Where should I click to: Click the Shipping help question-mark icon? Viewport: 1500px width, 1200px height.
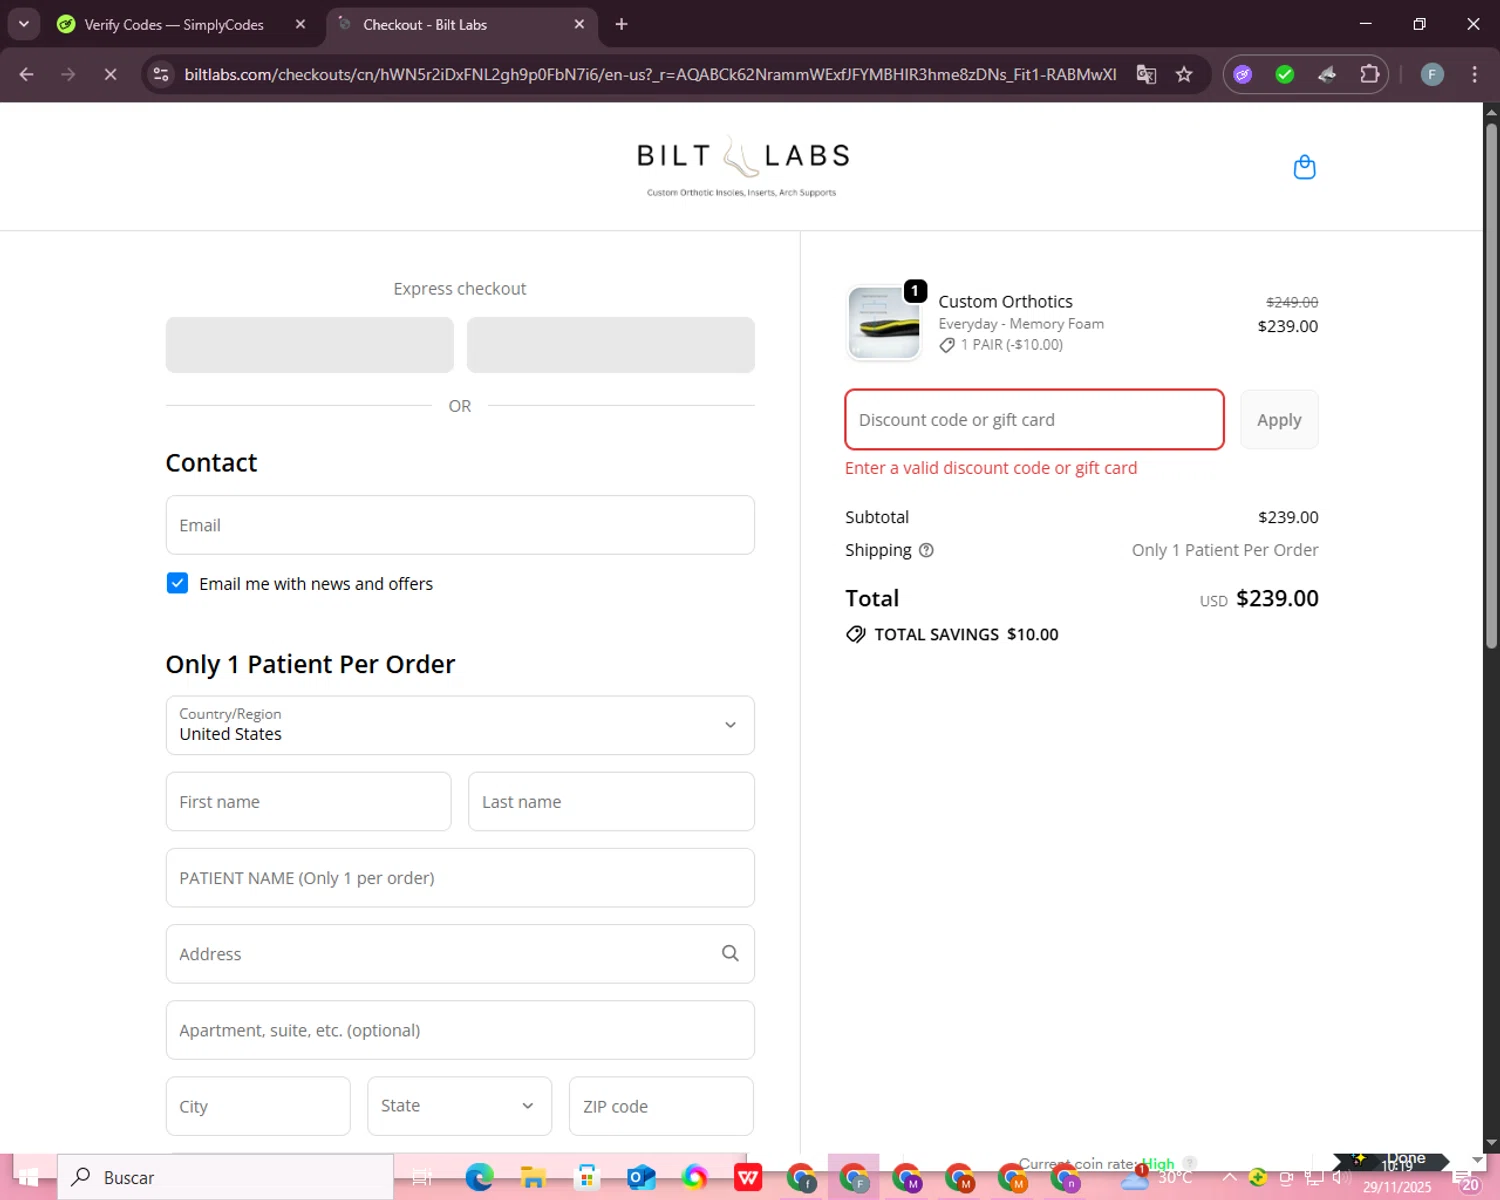pyautogui.click(x=926, y=550)
